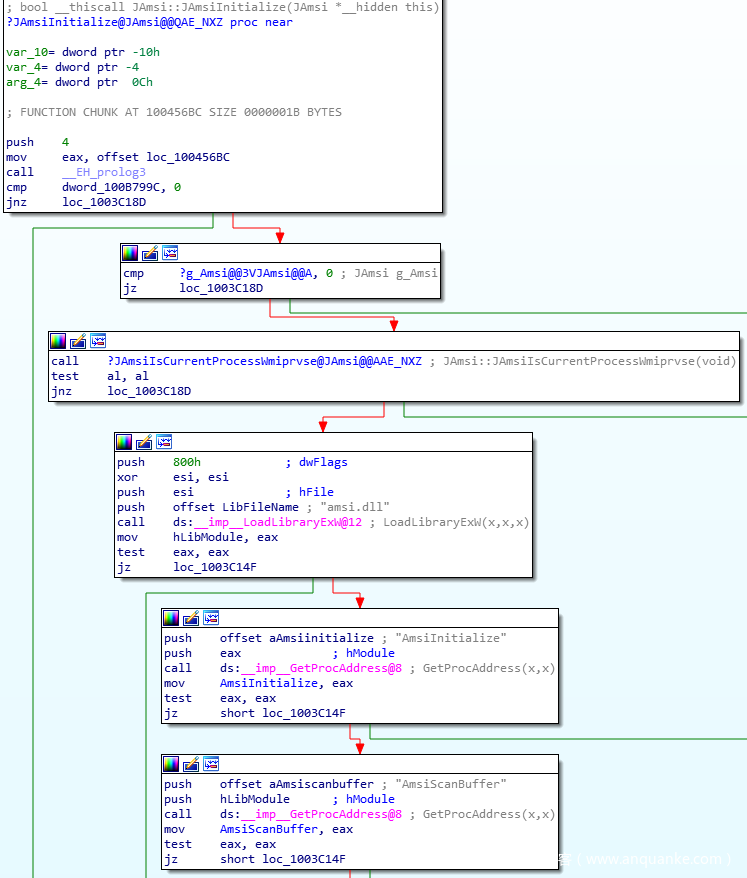Click group nodes icon on g_Amsi compare block

[170, 253]
